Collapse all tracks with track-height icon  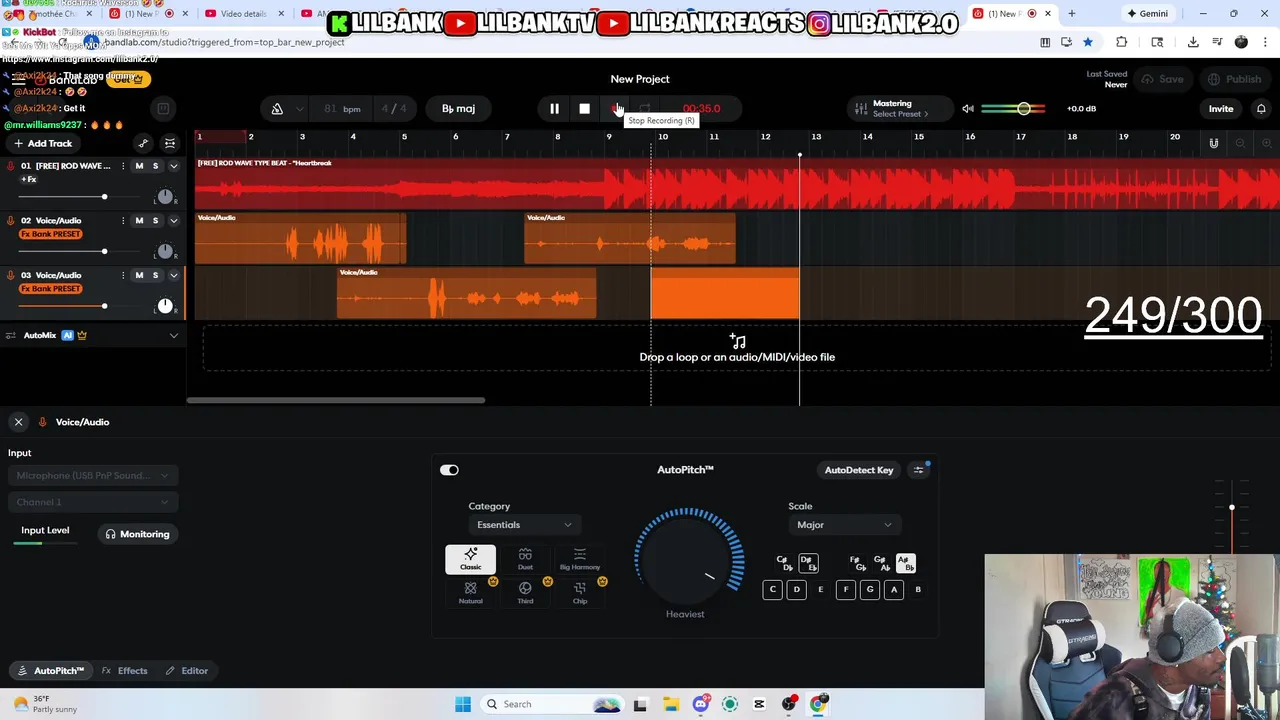(x=170, y=143)
